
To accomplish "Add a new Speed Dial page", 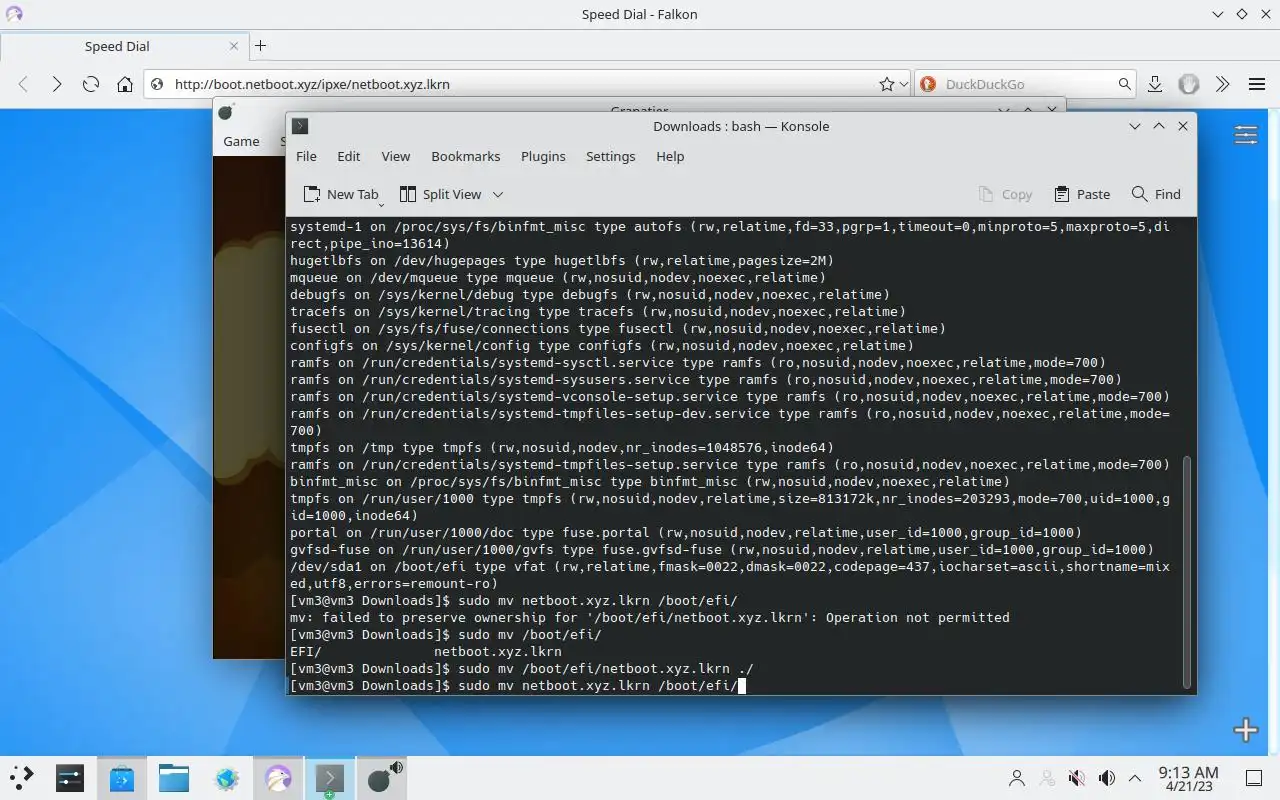I will [x=1246, y=730].
